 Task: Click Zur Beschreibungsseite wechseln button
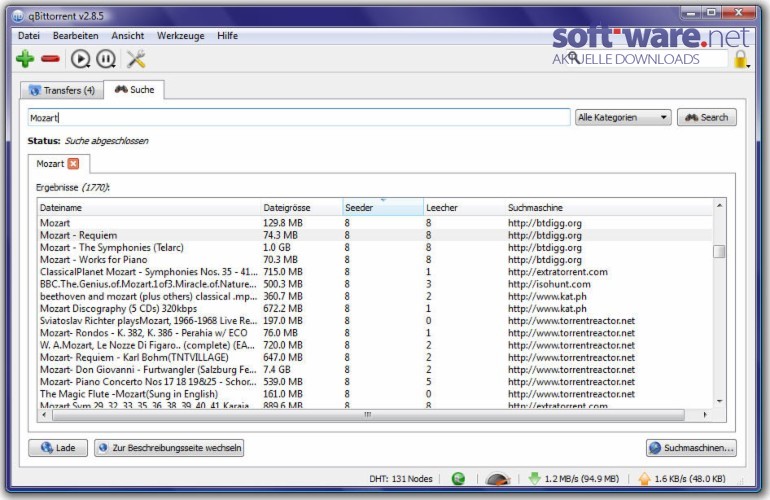(169, 448)
